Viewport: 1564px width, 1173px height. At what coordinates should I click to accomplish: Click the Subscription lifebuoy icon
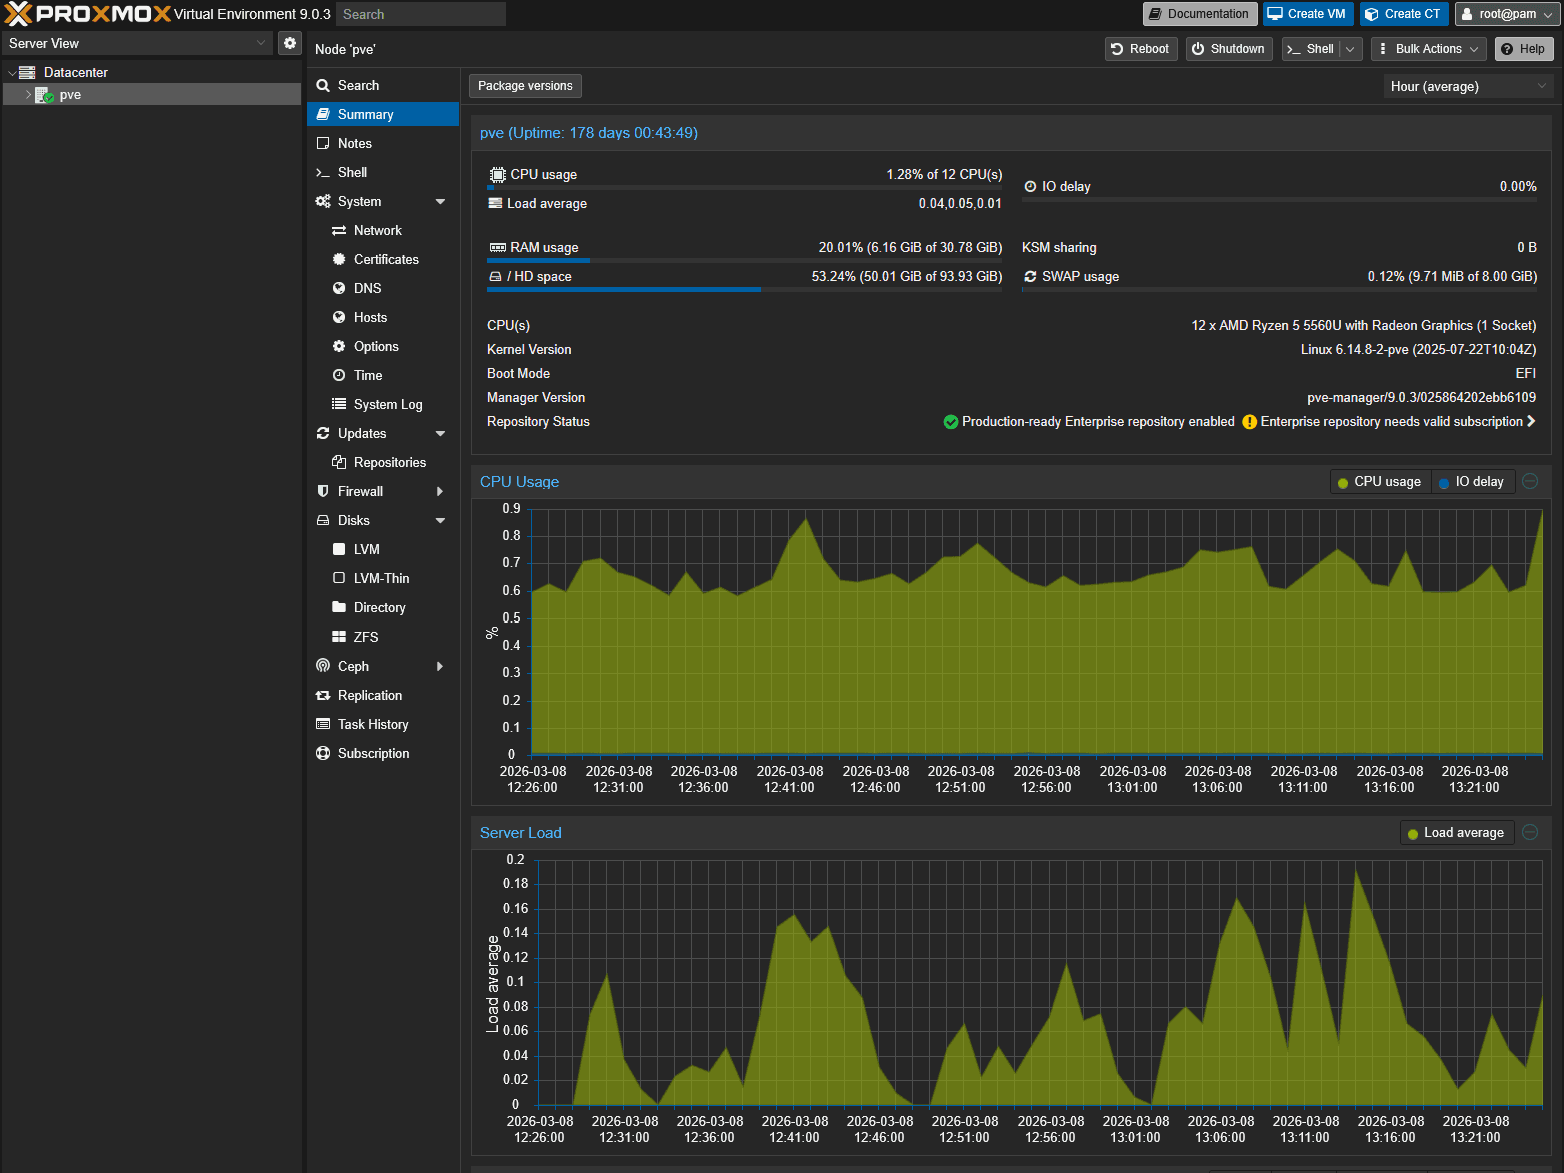[x=323, y=754]
